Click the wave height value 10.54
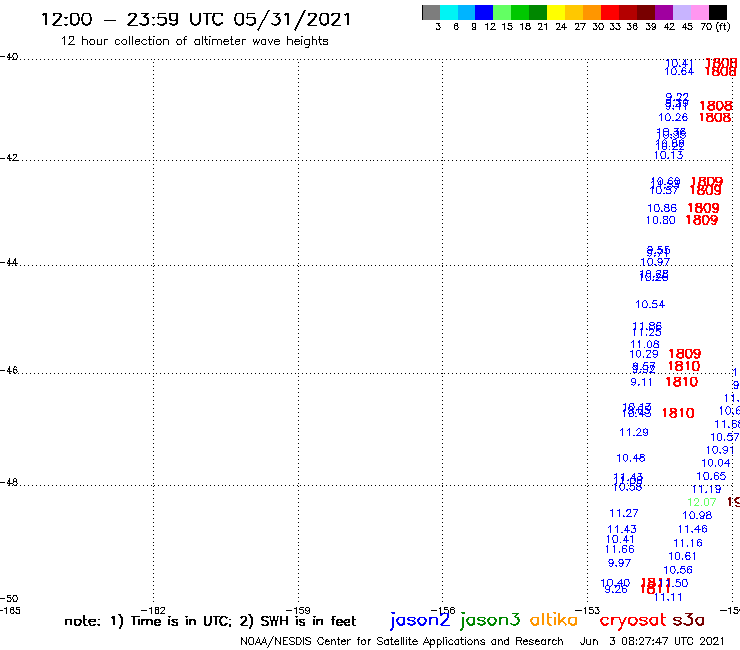Screen dimensions: 740x650 click(x=650, y=304)
